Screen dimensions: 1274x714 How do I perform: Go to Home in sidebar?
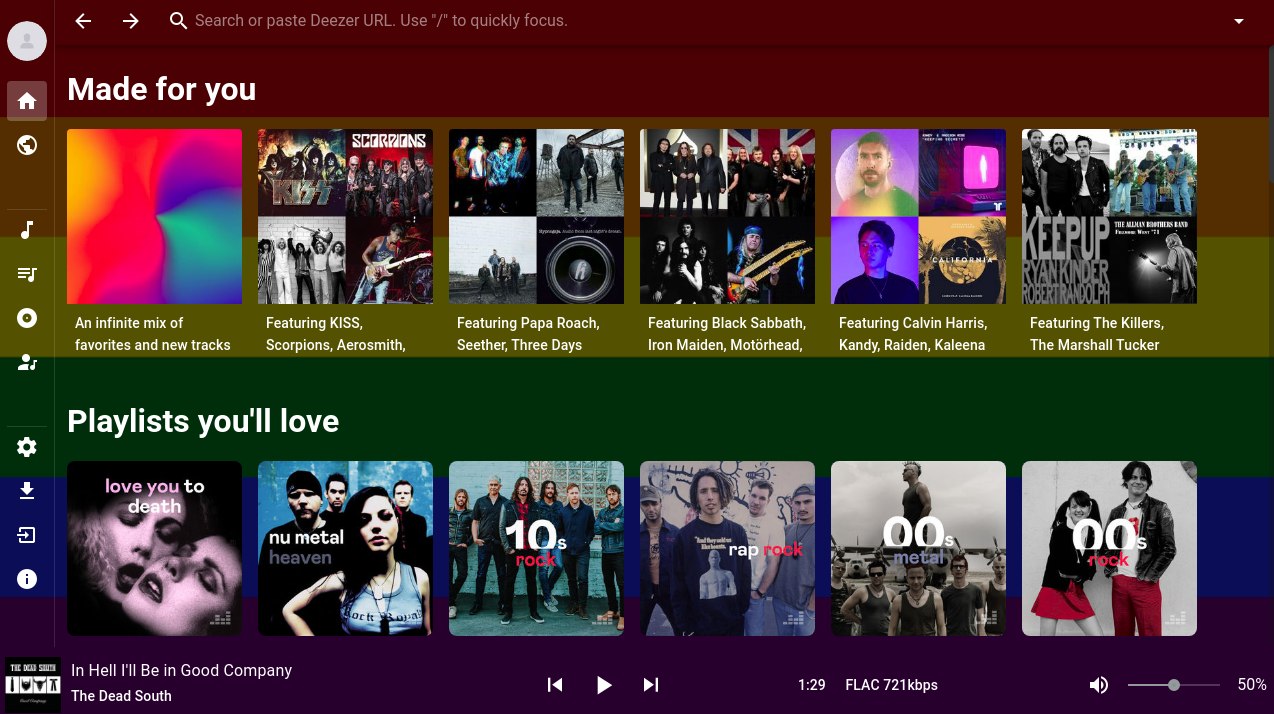coord(27,101)
